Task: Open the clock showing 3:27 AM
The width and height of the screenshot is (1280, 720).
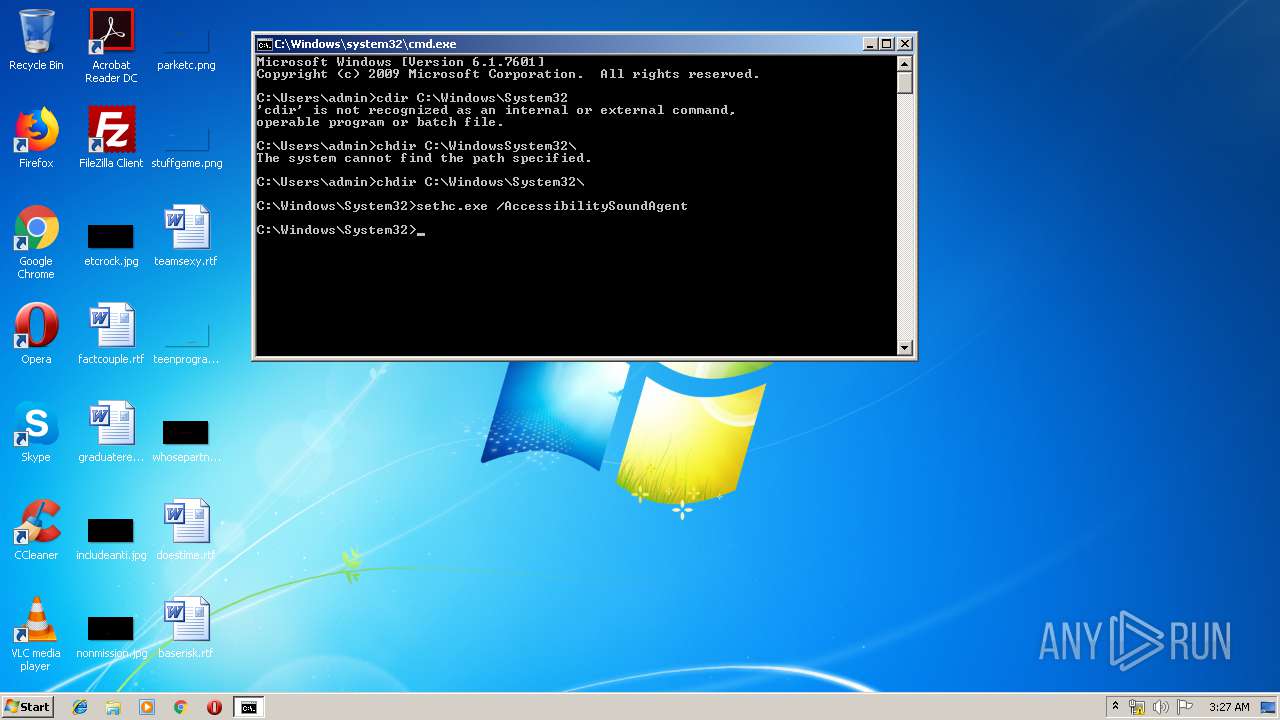Action: click(x=1229, y=707)
